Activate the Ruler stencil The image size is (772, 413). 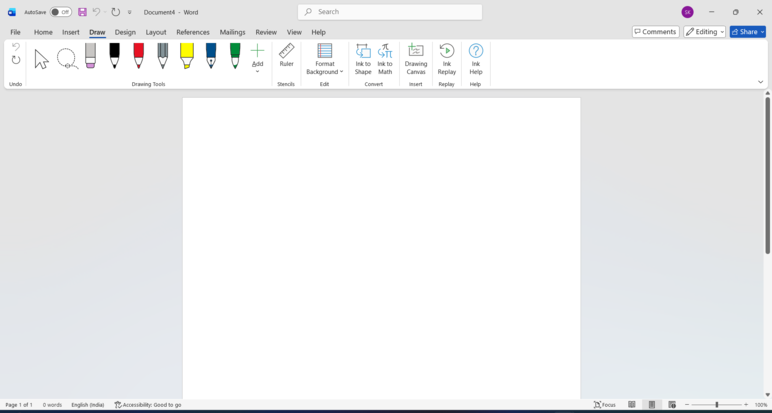pyautogui.click(x=287, y=55)
